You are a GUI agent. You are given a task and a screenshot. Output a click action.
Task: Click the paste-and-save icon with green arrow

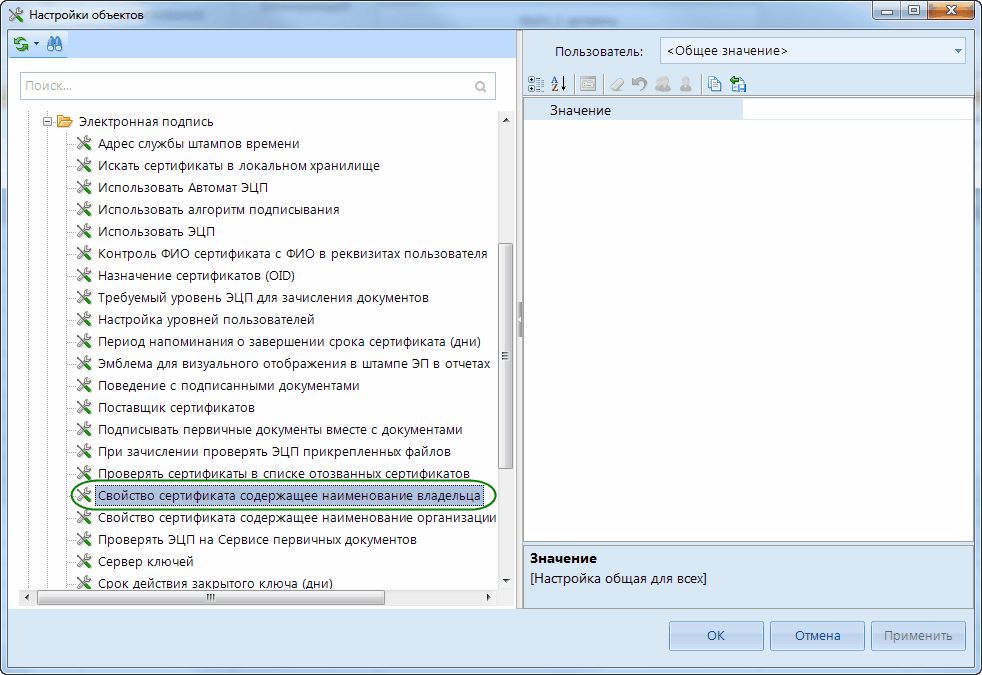(x=738, y=85)
